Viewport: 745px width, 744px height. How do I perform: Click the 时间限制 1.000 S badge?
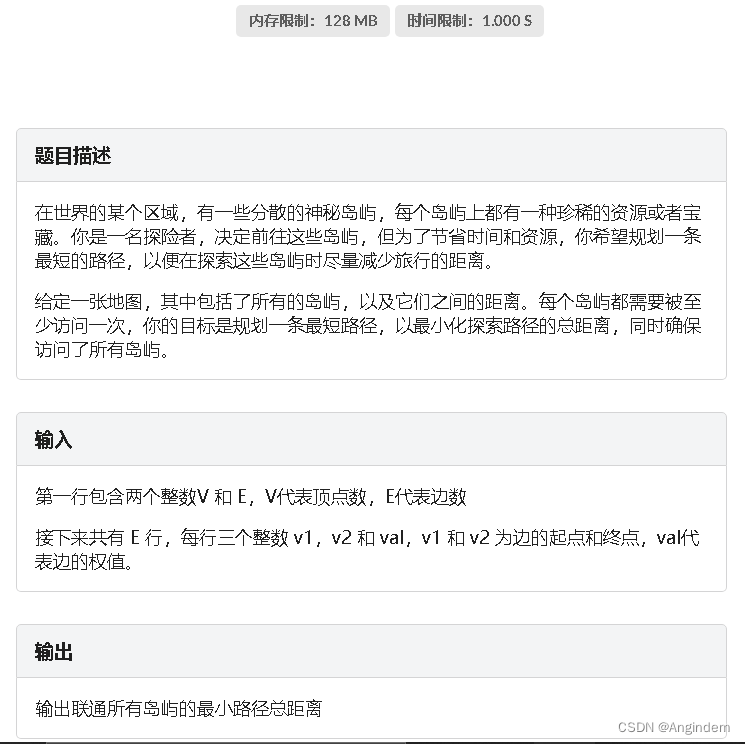[x=469, y=21]
